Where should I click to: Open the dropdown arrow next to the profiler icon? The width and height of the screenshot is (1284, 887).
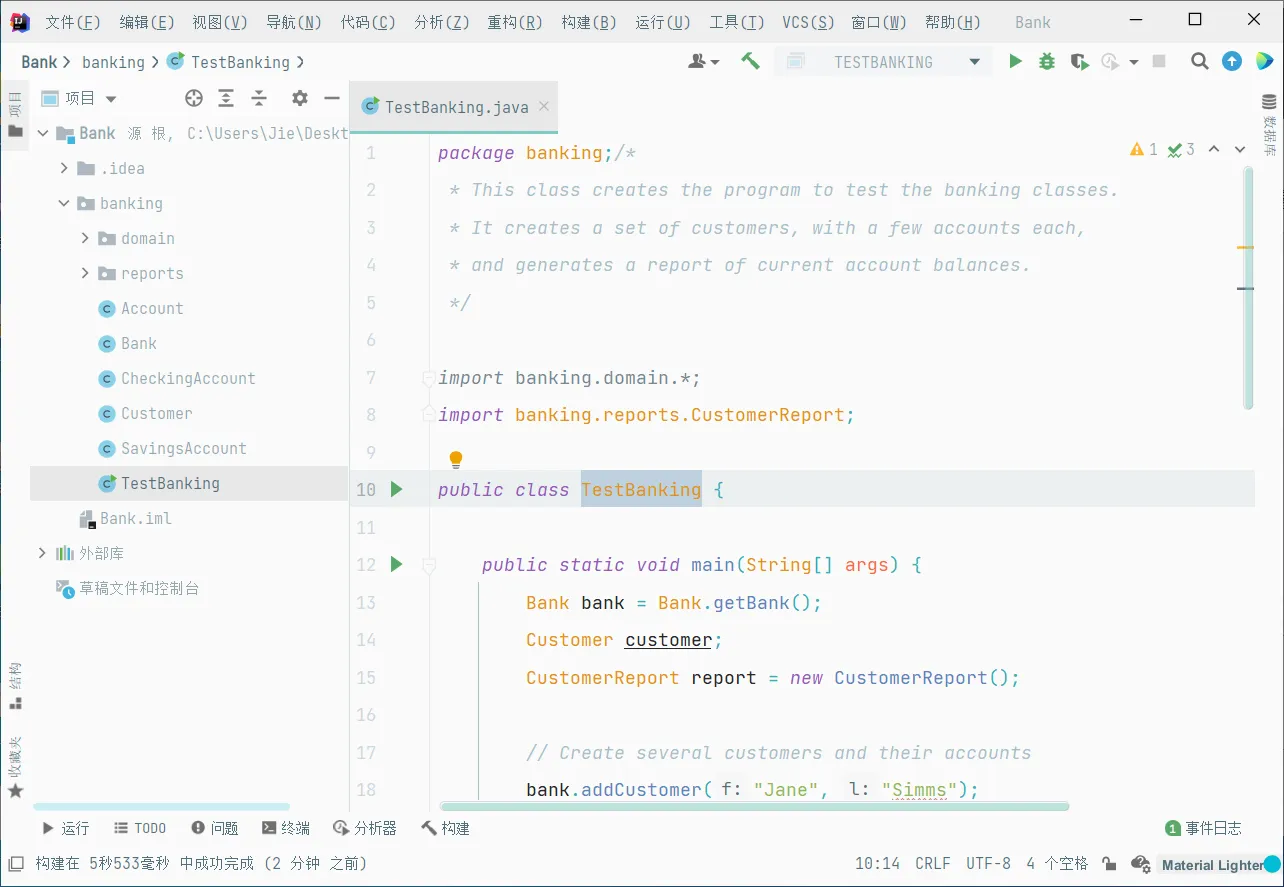1133,62
